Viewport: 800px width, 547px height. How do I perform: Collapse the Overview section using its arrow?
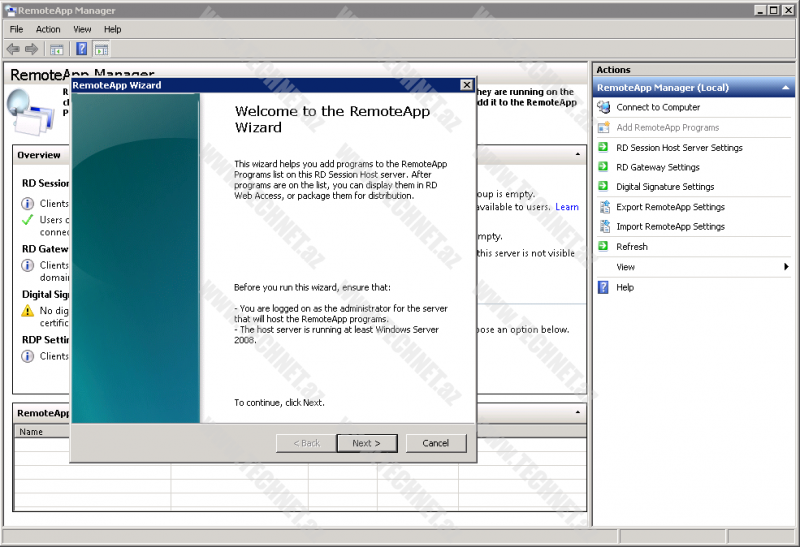pos(578,155)
